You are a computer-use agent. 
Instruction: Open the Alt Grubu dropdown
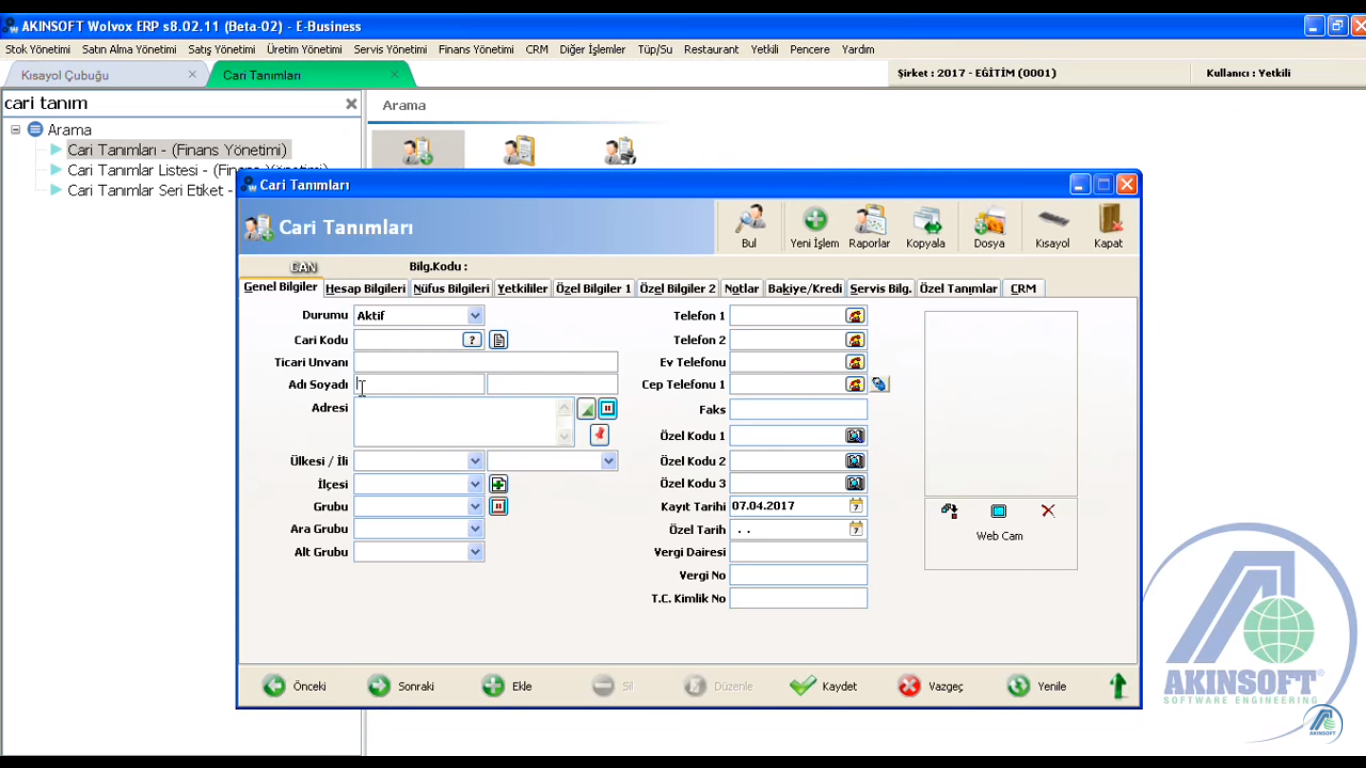475,552
